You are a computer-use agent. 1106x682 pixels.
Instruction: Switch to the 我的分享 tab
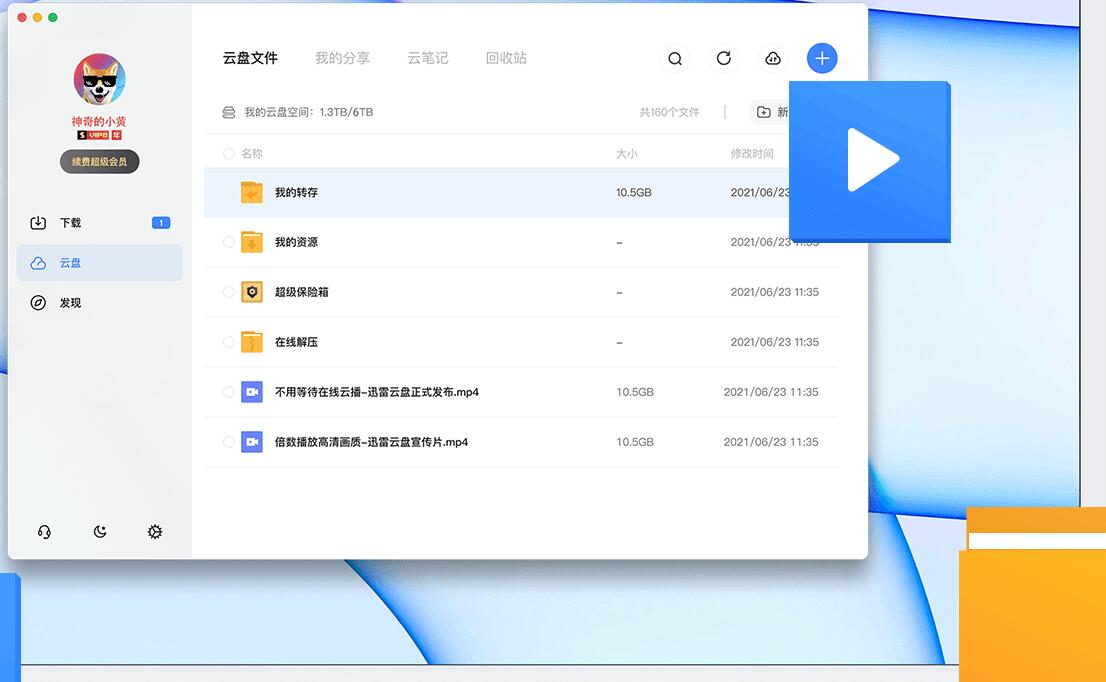(x=343, y=58)
